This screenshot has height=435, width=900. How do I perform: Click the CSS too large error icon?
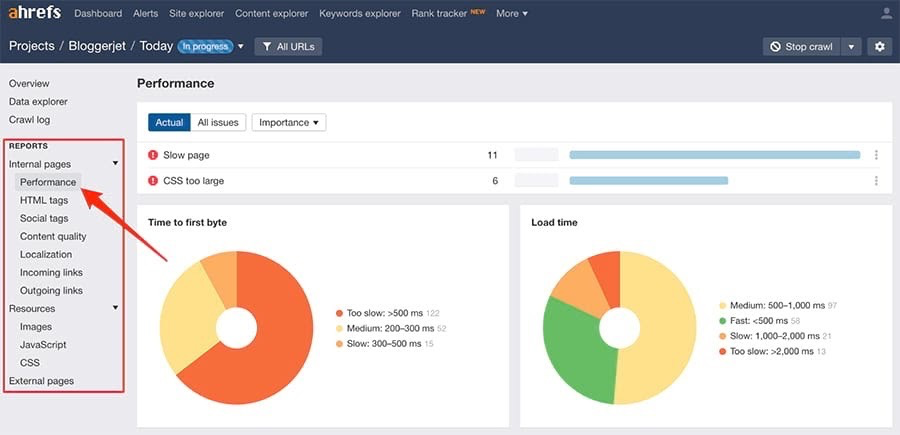pos(153,181)
